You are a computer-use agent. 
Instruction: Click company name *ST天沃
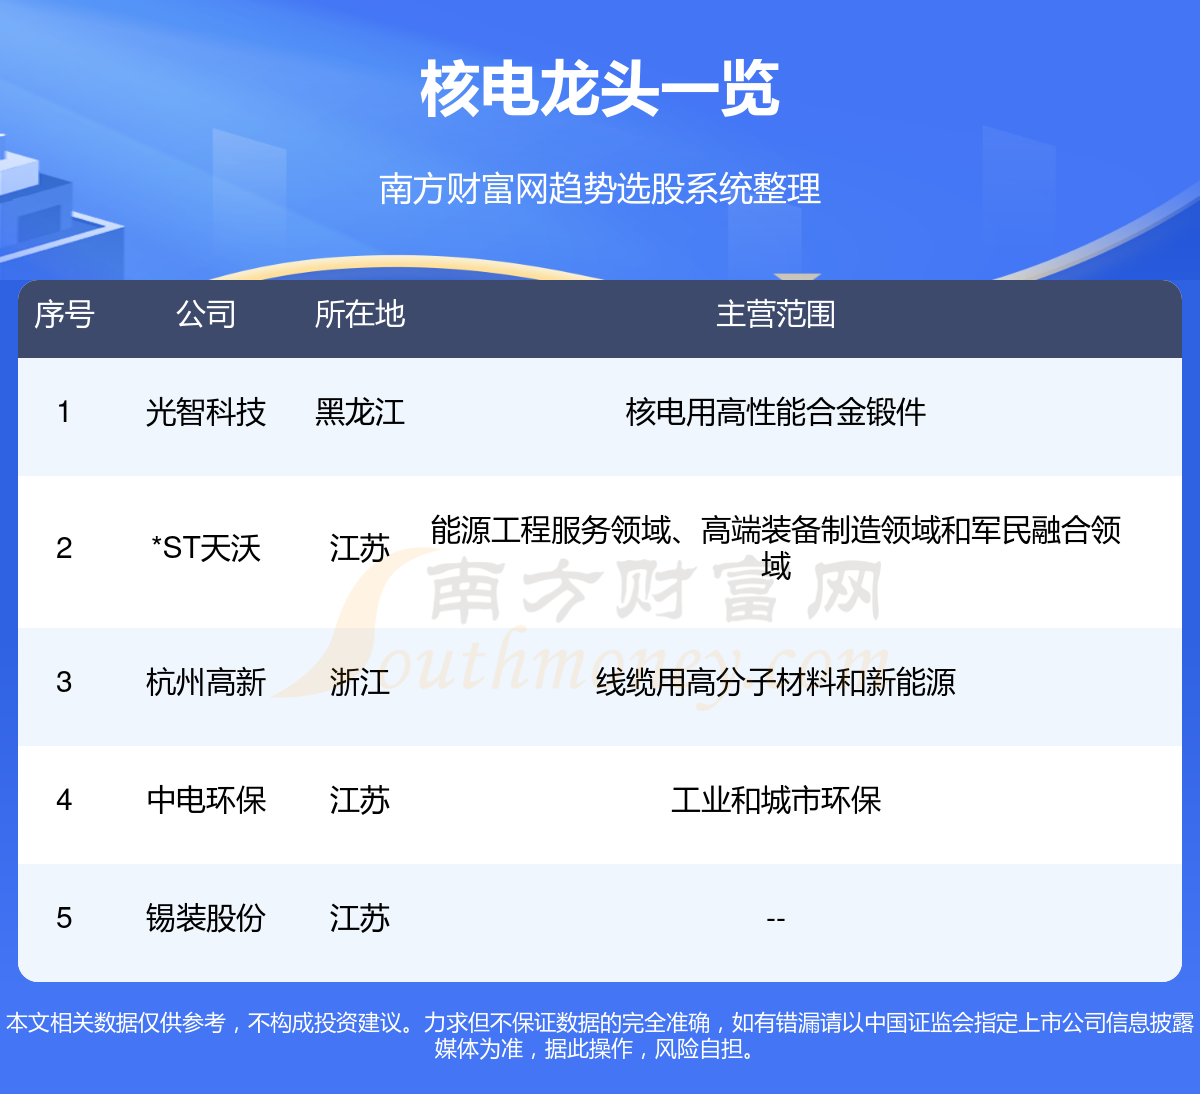tap(206, 548)
